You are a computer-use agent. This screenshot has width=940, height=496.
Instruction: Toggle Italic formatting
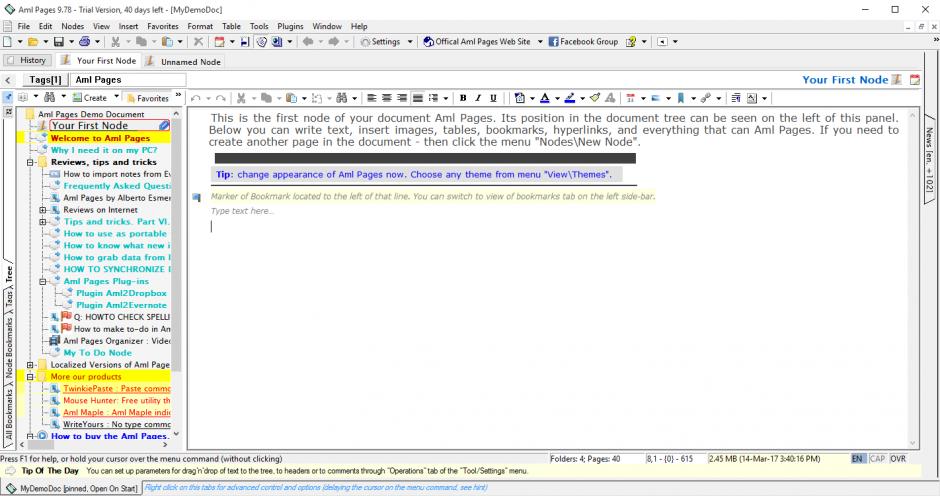tap(478, 98)
